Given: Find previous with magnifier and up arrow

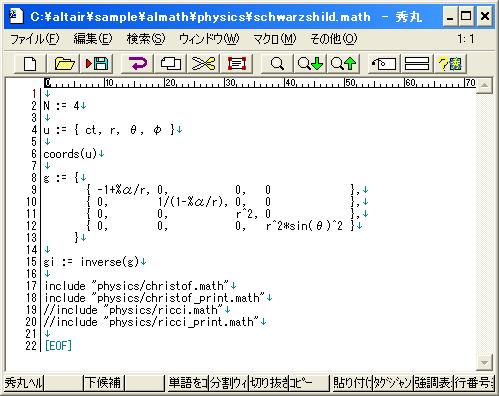Looking at the screenshot, I should tap(343, 64).
